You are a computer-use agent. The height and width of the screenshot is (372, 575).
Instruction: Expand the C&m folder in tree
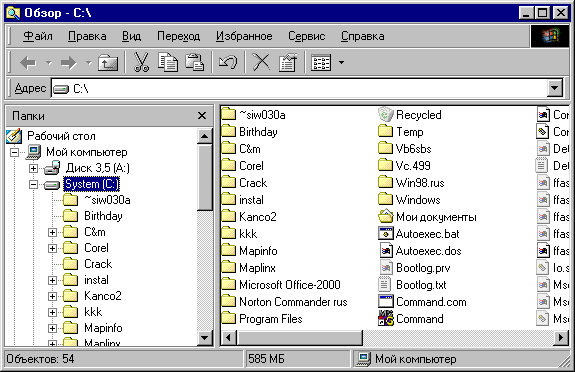52,233
